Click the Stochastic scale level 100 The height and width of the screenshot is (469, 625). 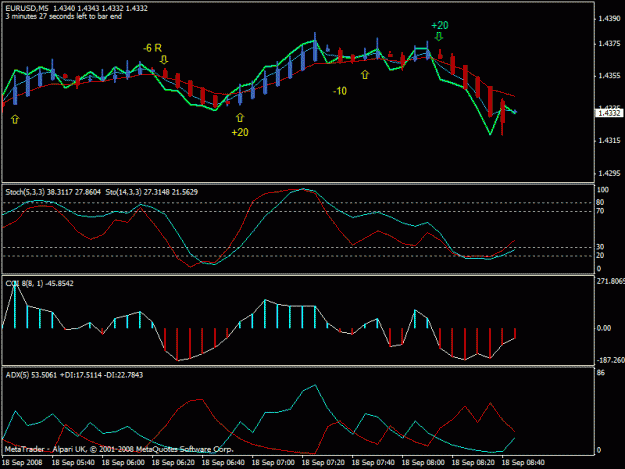(x=603, y=190)
